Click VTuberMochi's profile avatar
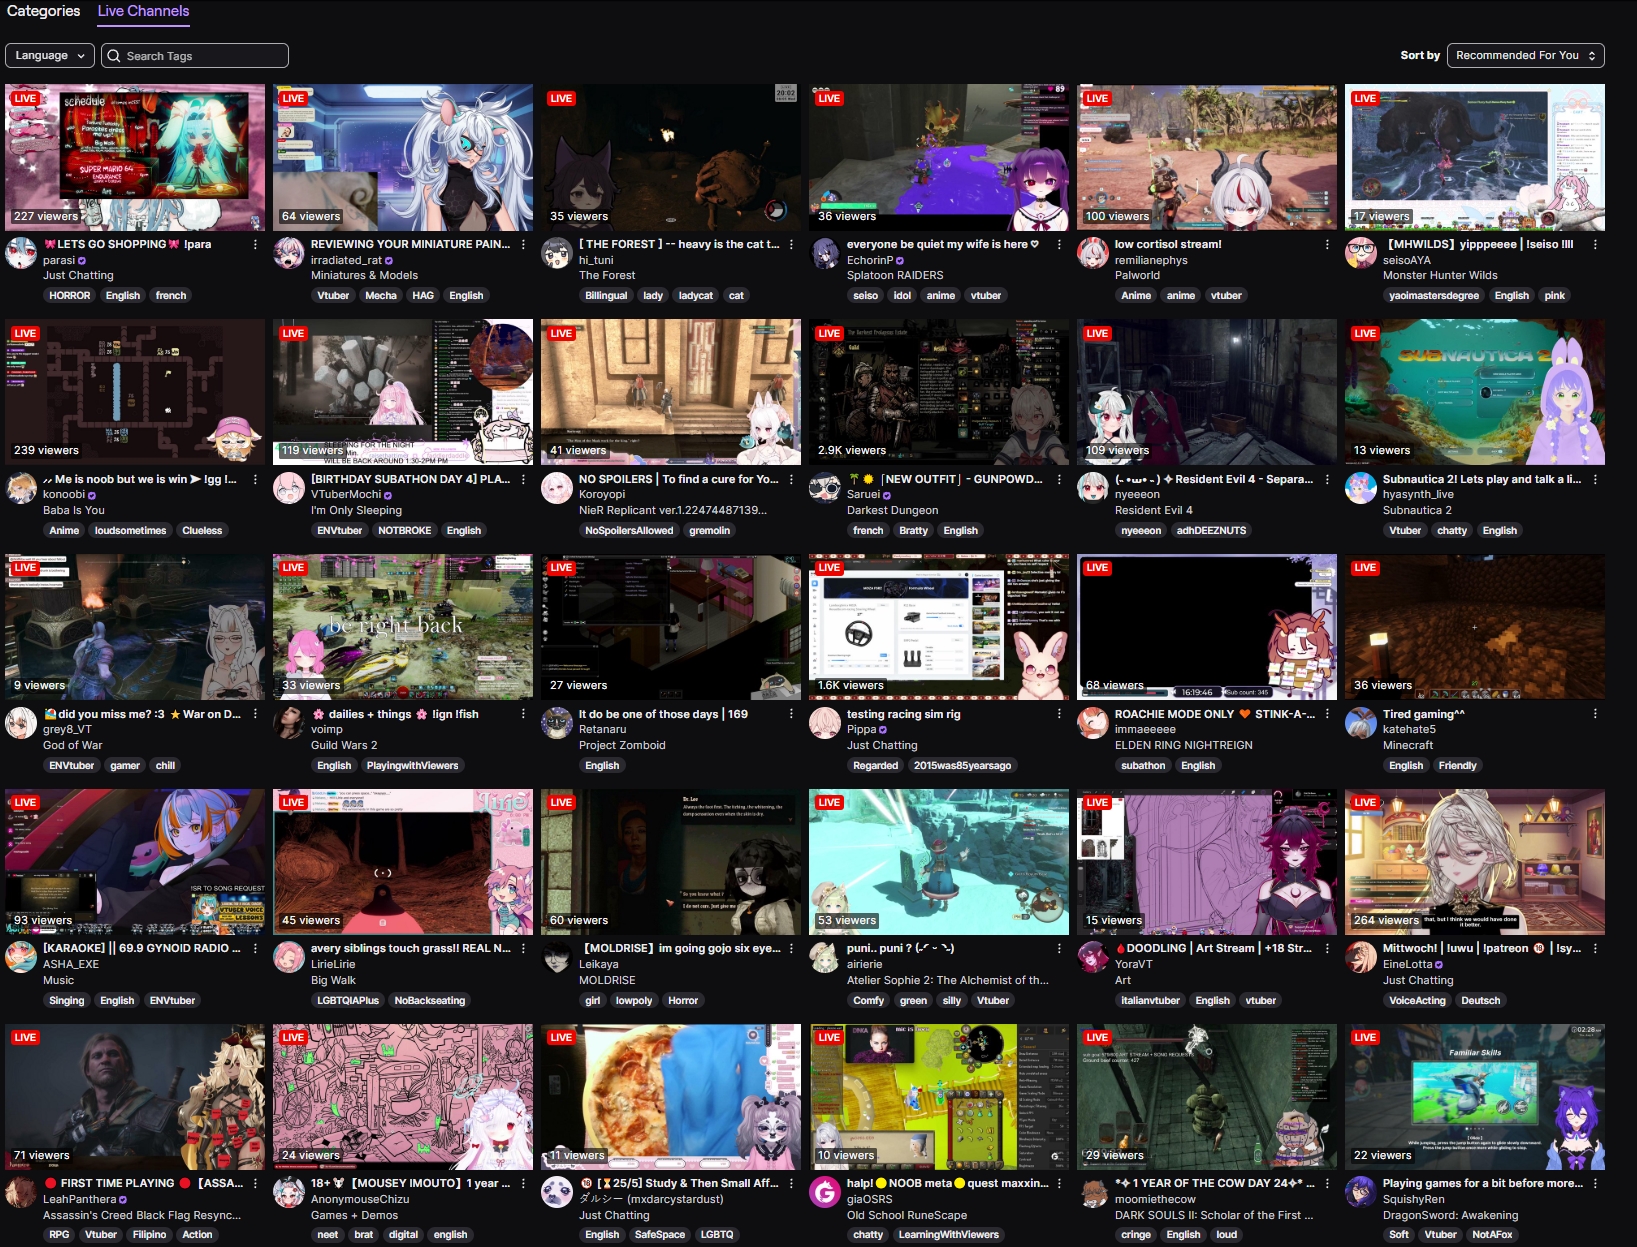1637x1247 pixels. tap(289, 488)
